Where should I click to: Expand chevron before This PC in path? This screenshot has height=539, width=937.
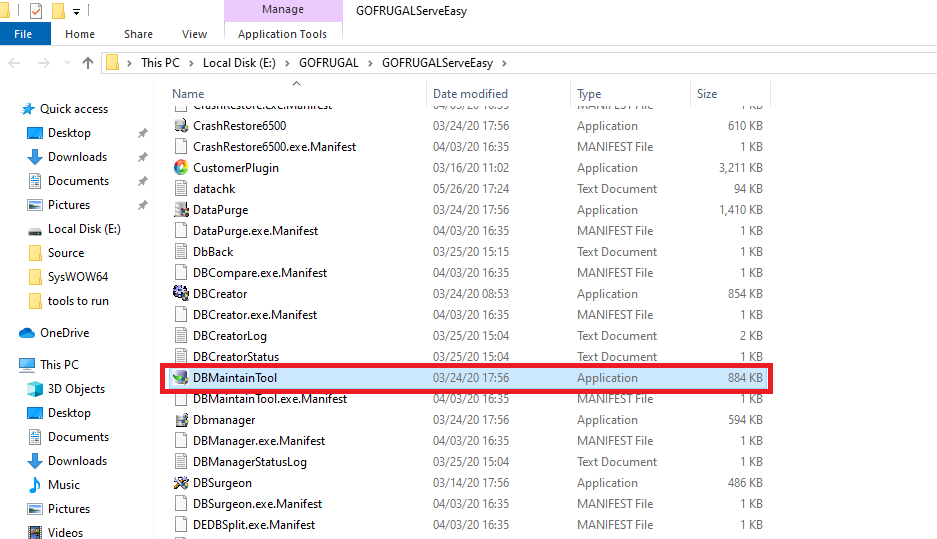click(129, 63)
